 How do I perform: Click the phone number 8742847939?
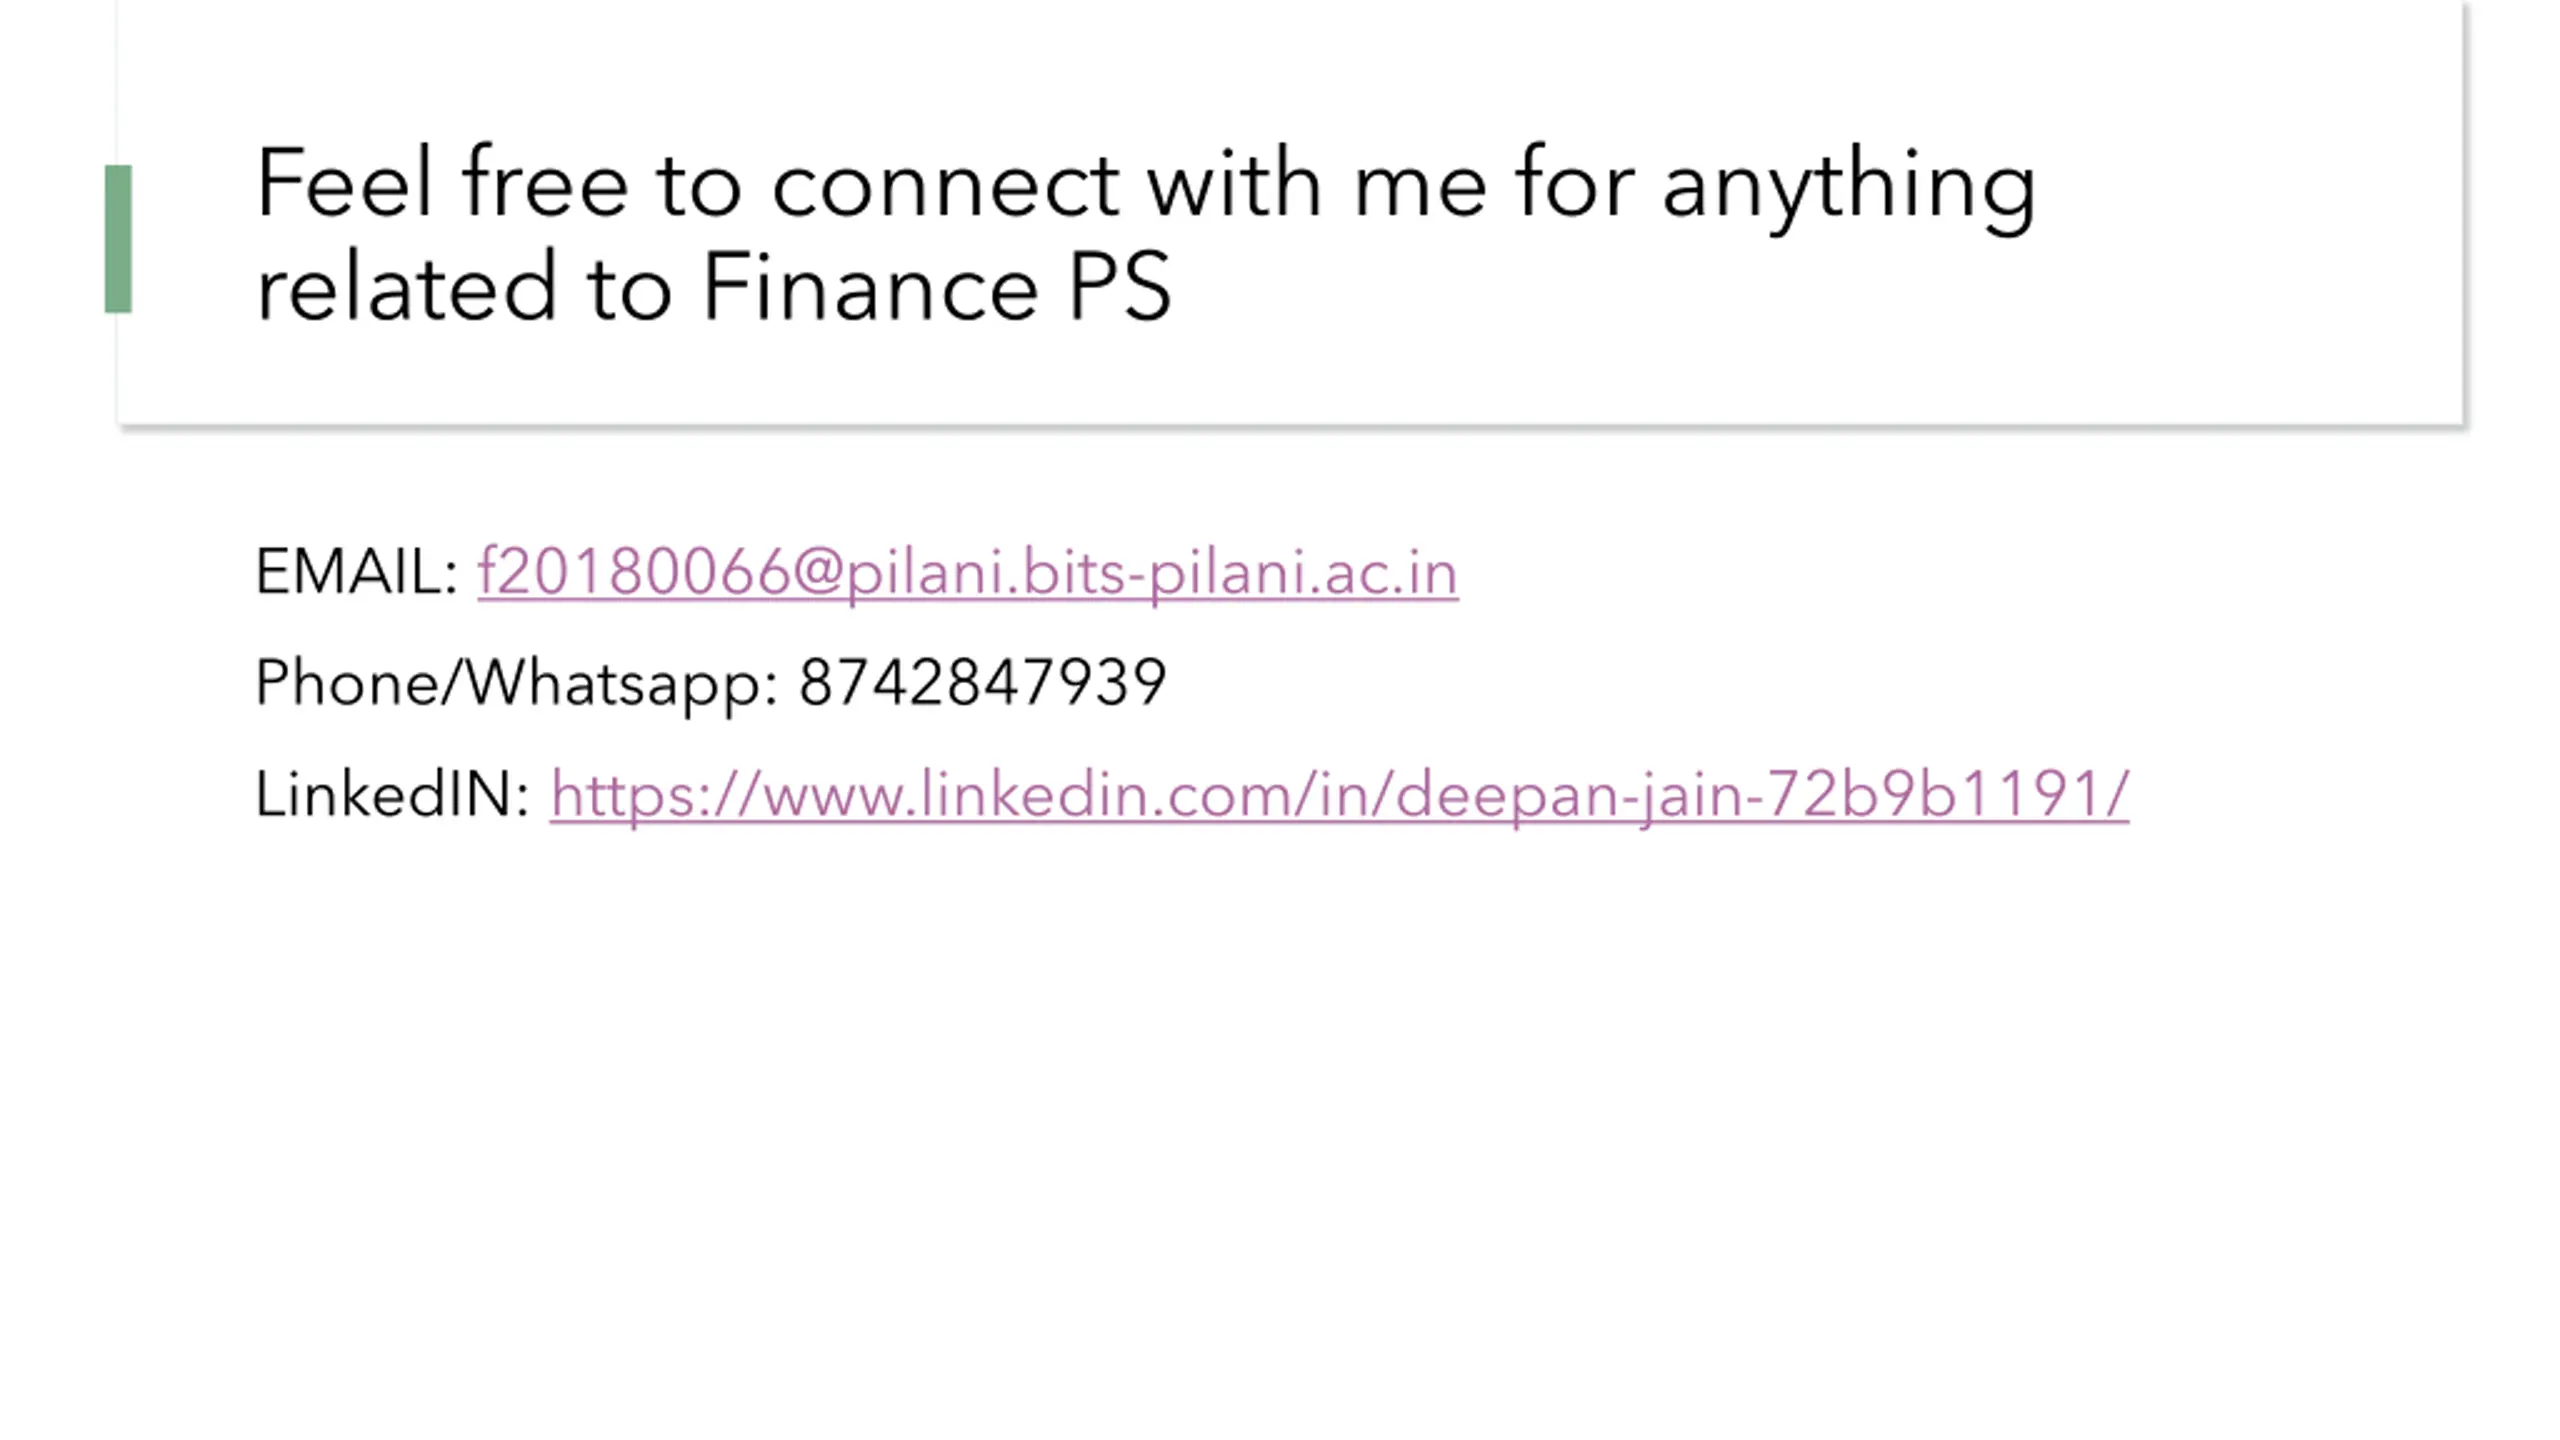(982, 682)
